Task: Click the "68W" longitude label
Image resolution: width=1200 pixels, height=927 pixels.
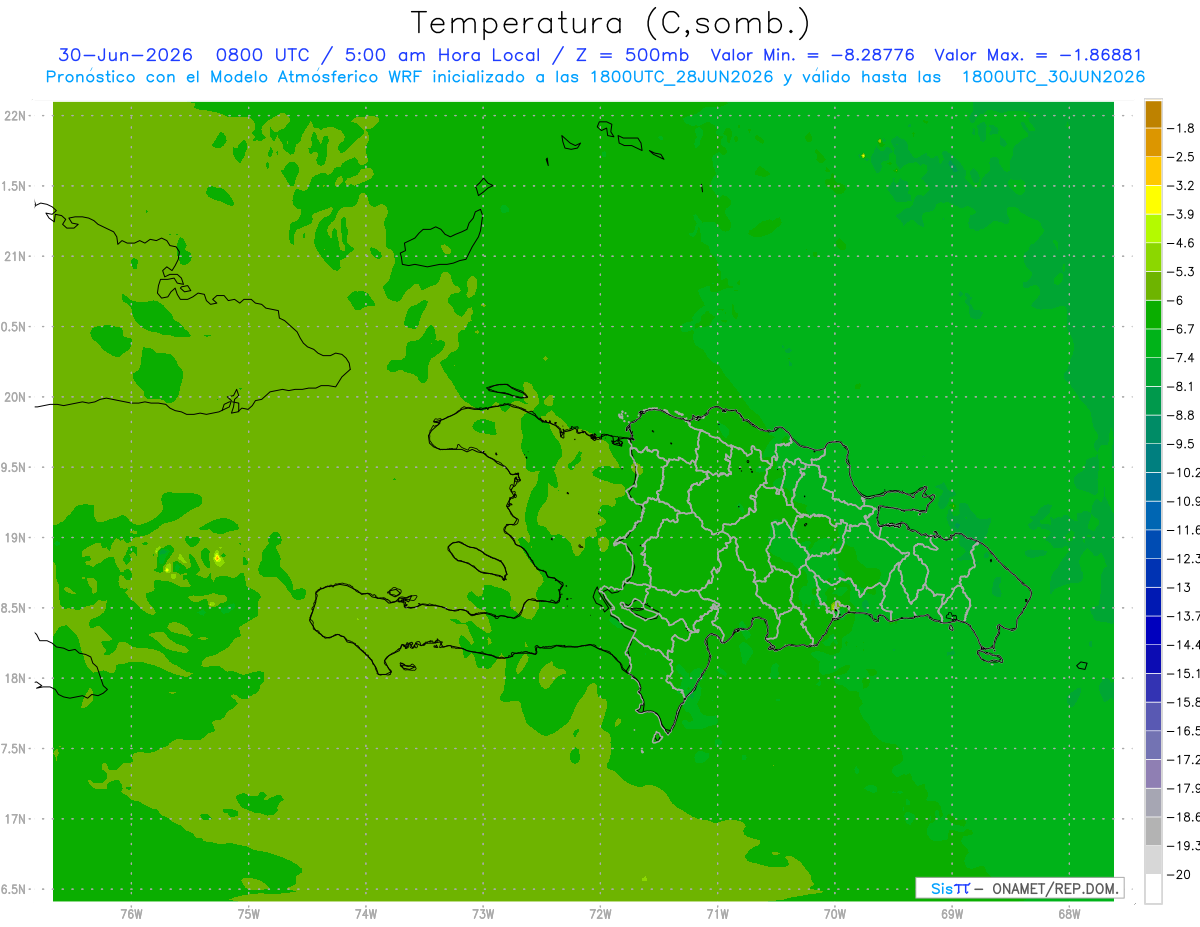Action: (x=1068, y=913)
